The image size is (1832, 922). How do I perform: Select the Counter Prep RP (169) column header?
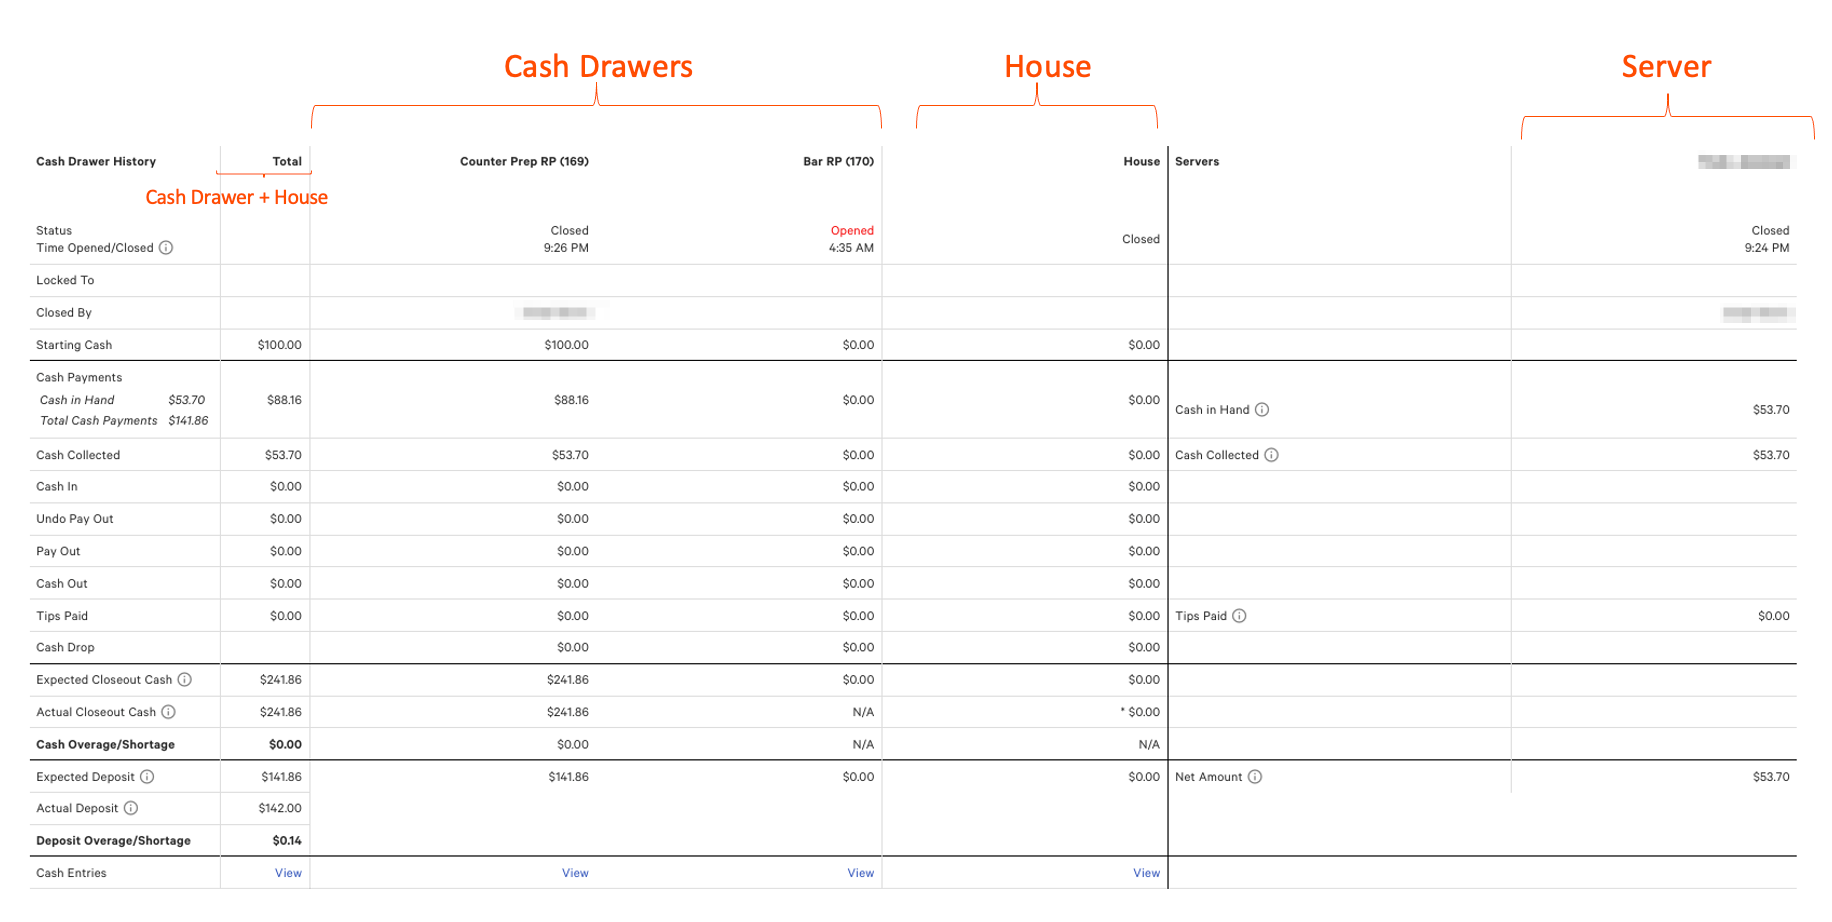(524, 161)
